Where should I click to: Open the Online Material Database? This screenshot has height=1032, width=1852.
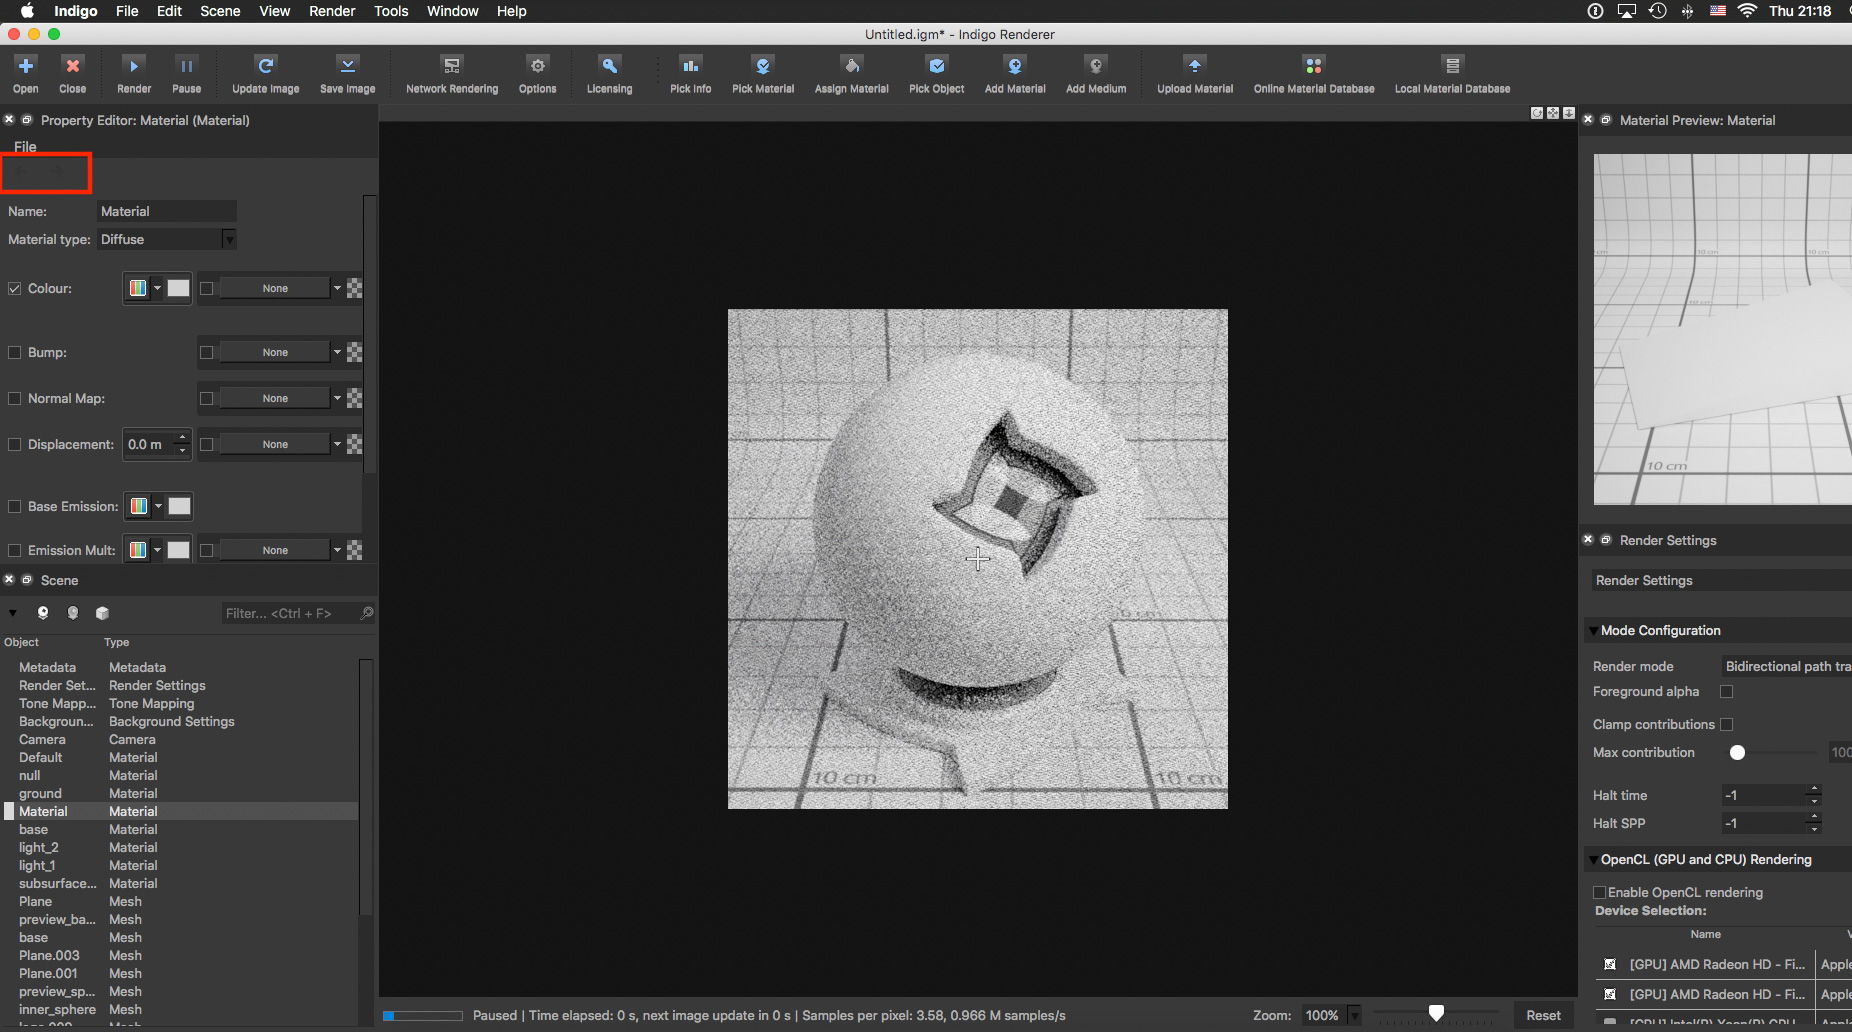point(1314,73)
